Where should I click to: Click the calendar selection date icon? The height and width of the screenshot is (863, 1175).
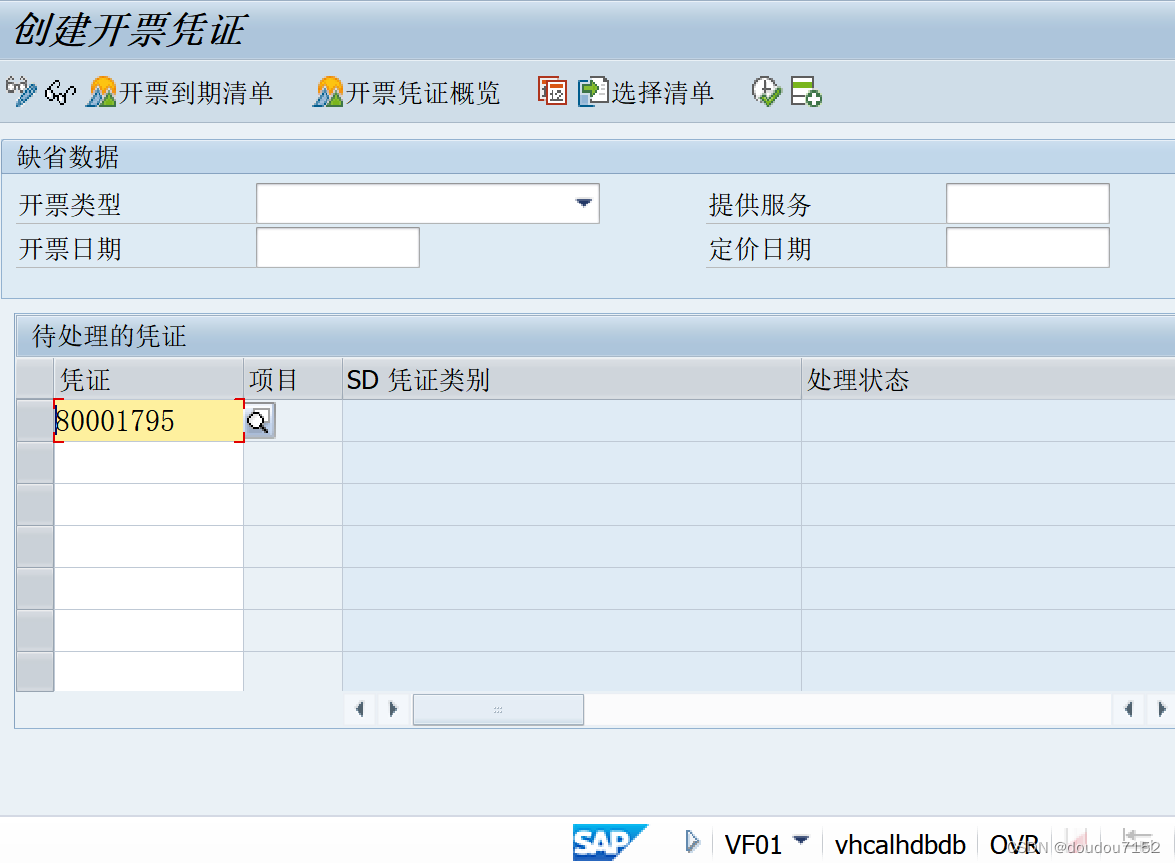click(553, 91)
